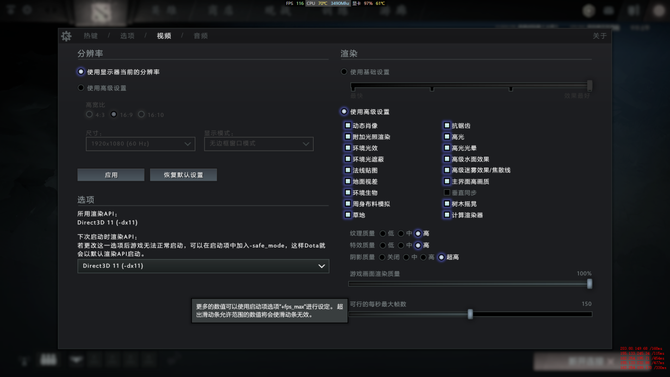Click the 恢复默认设置 restore defaults button
Image resolution: width=670 pixels, height=377 pixels.
point(183,175)
